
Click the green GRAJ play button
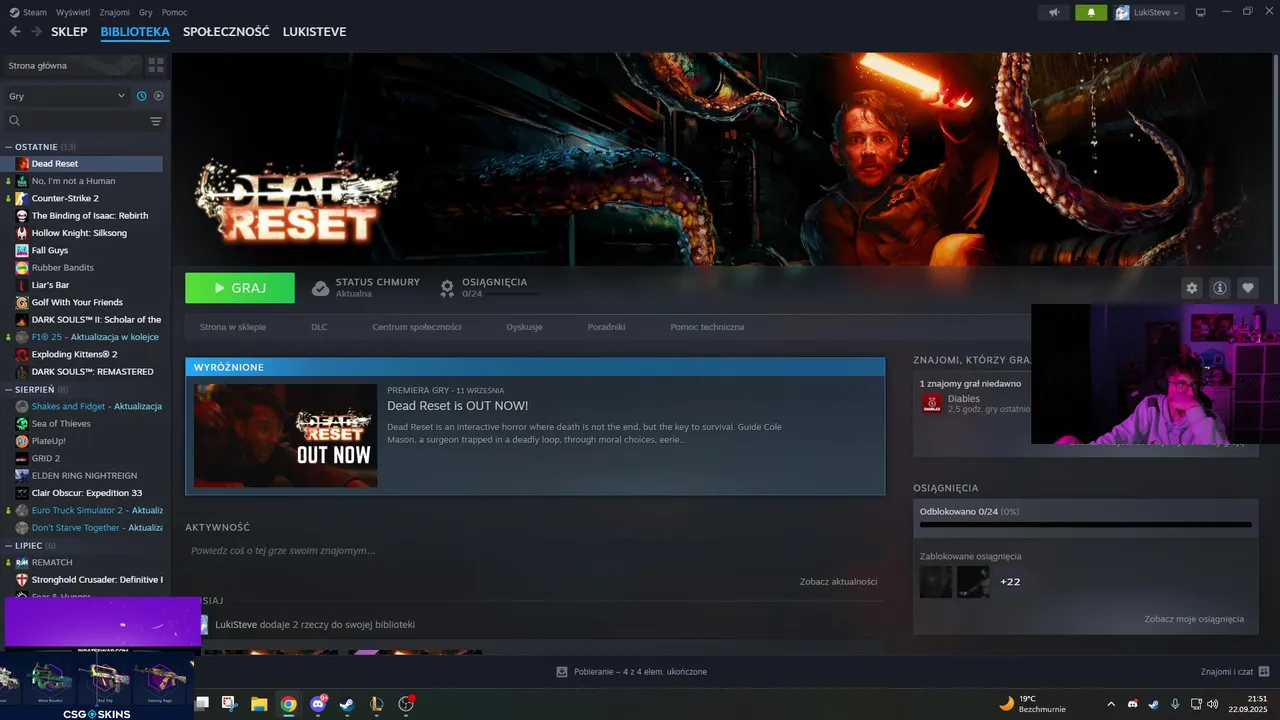point(240,288)
